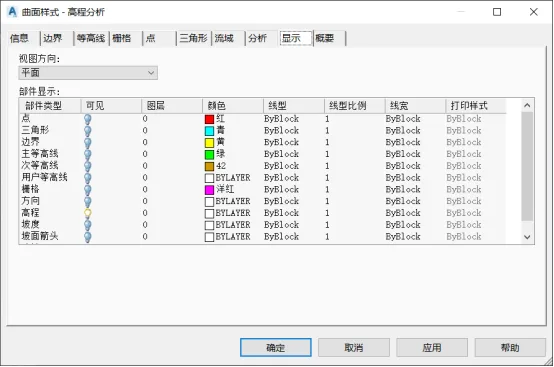Viewport: 554px width, 367px height.
Task: Pick the color 42 swatch for 次等高线
Action: click(x=210, y=166)
